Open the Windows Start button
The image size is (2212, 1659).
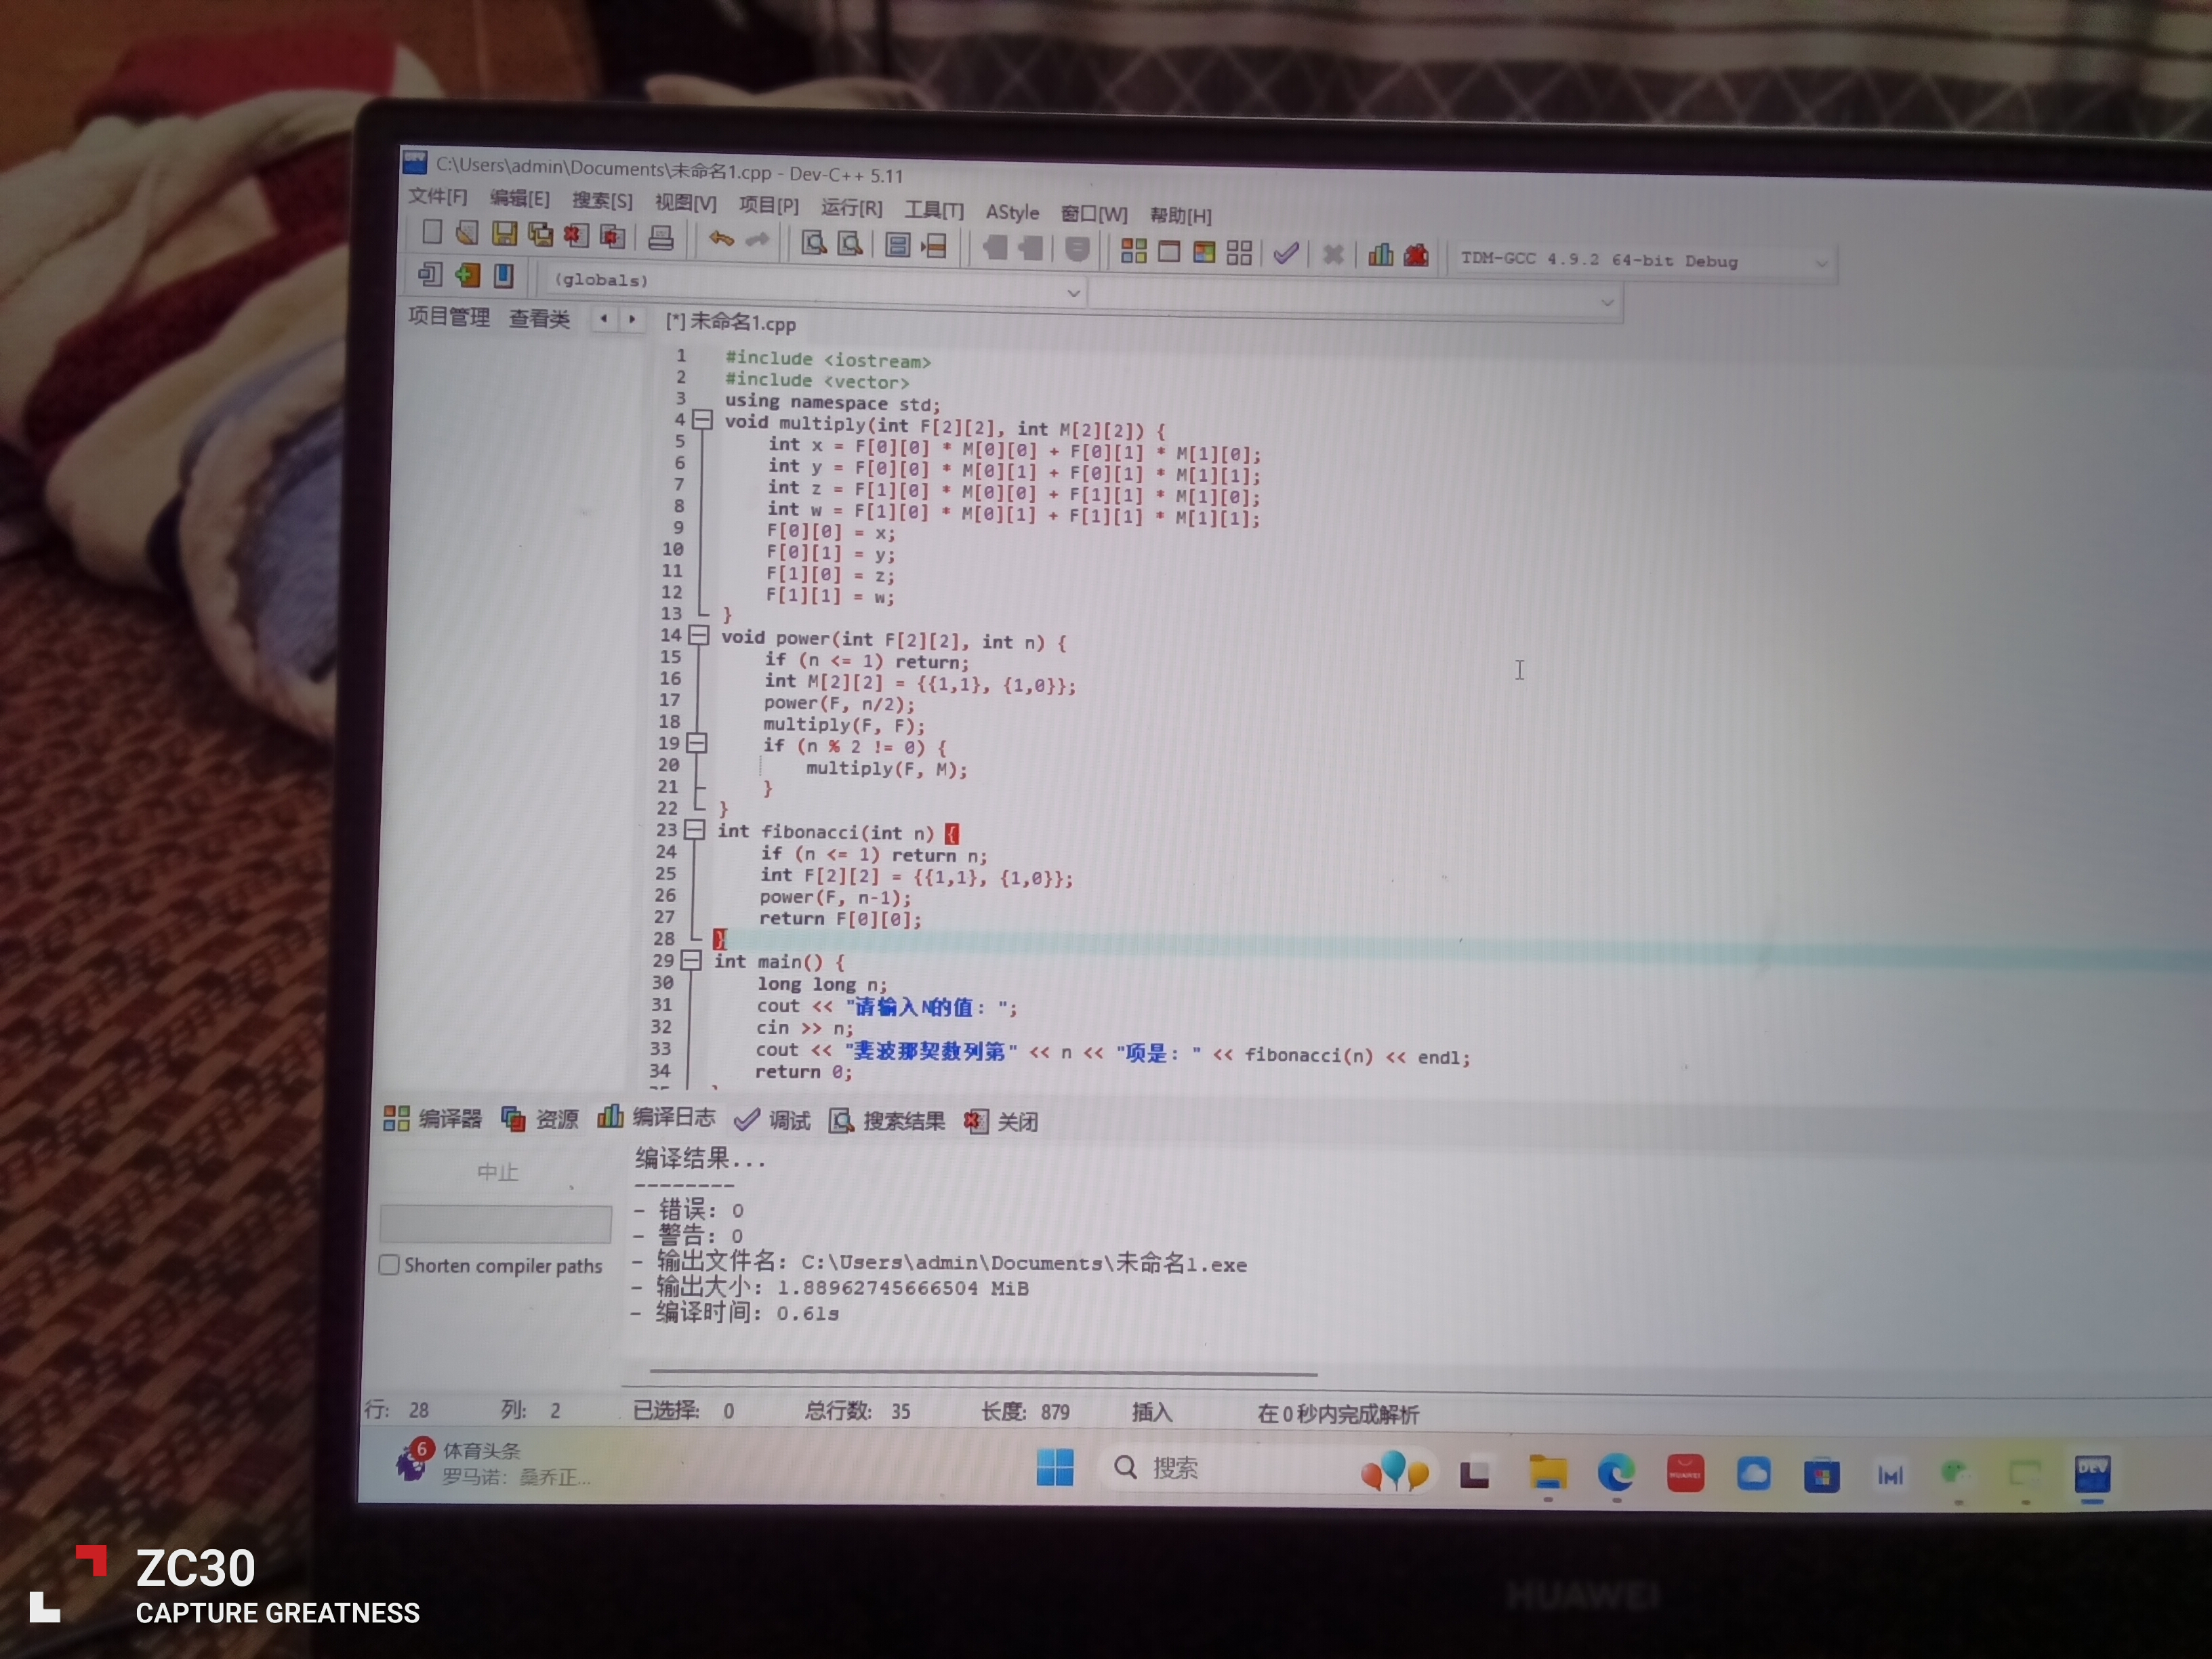coord(1055,1467)
